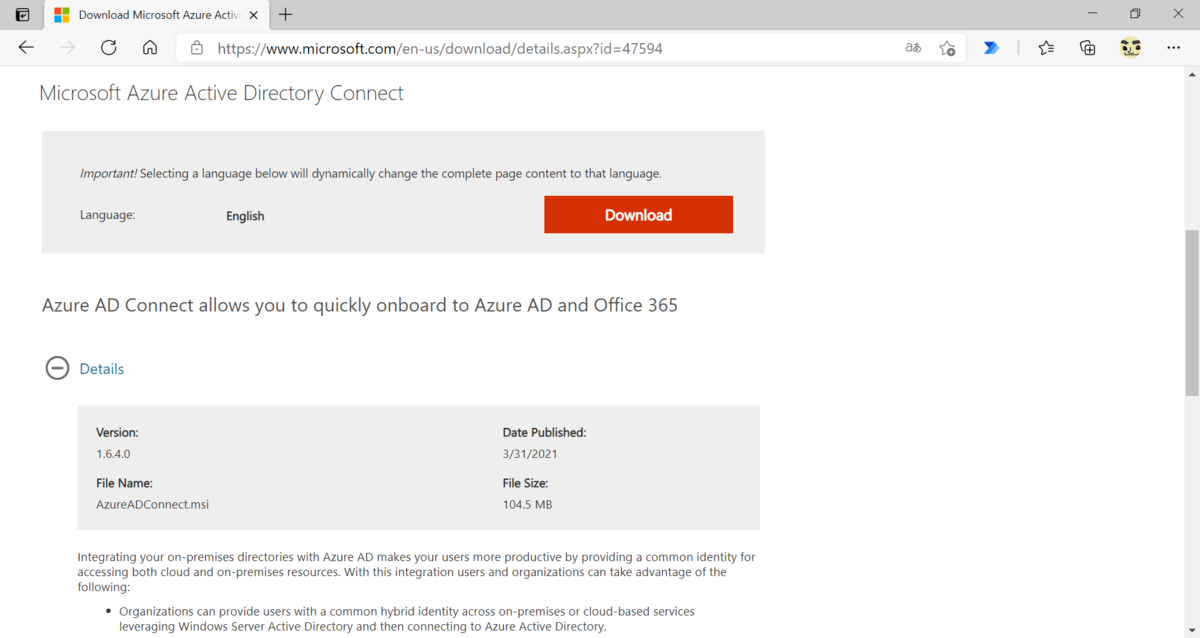The width and height of the screenshot is (1200, 638).
Task: Click the blue extension icon in toolbar
Action: coord(991,48)
